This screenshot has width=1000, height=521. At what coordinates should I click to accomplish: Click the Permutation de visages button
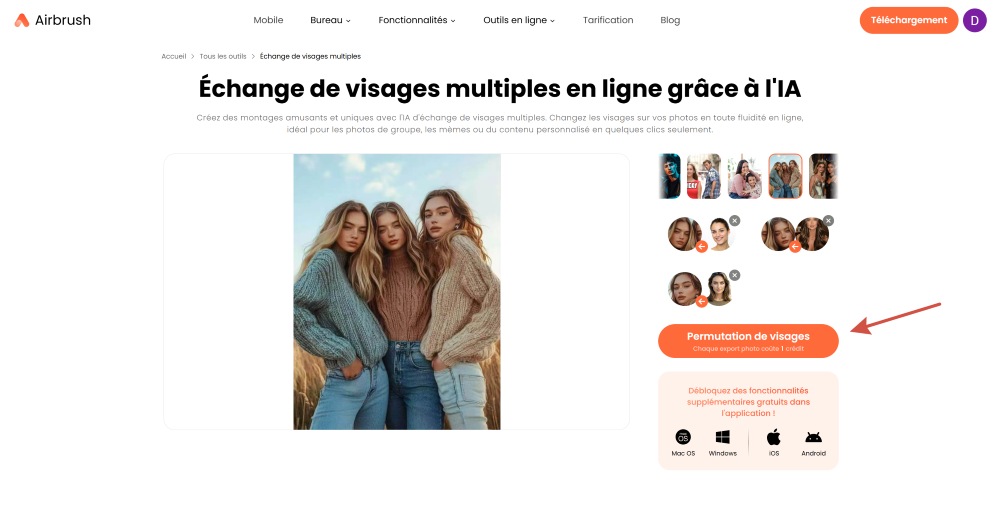(x=748, y=341)
